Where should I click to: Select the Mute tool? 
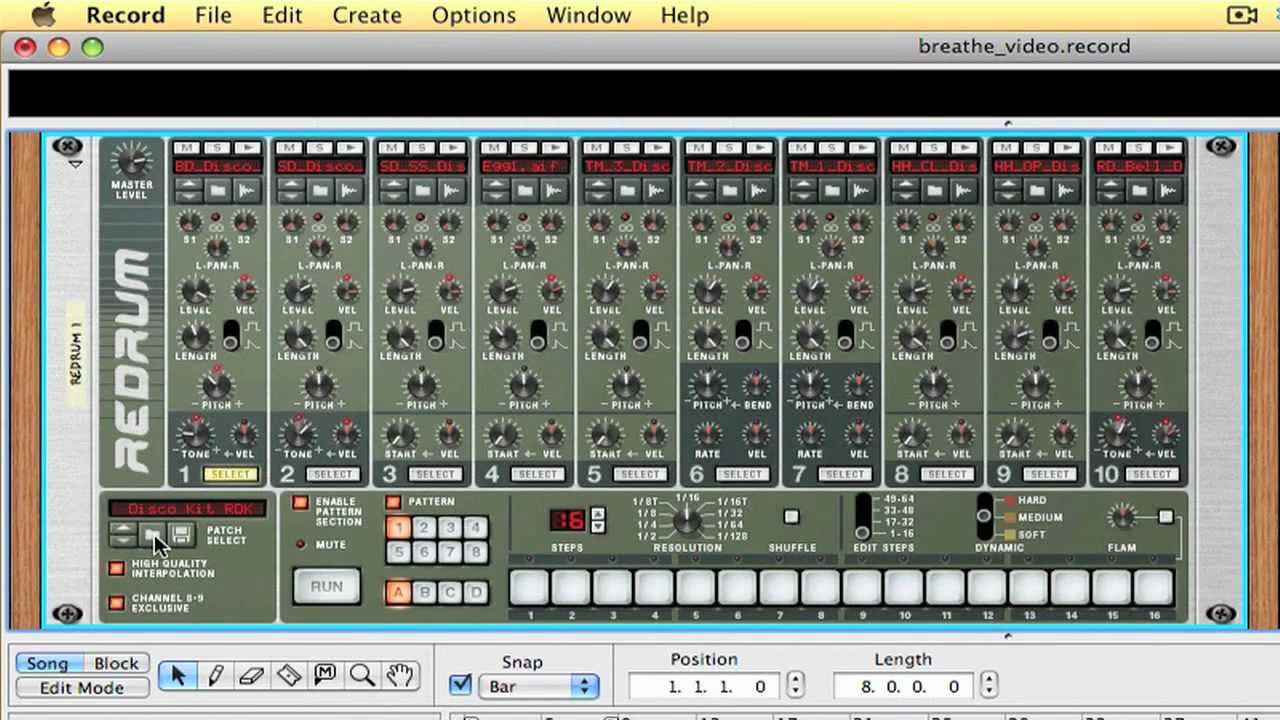click(325, 676)
